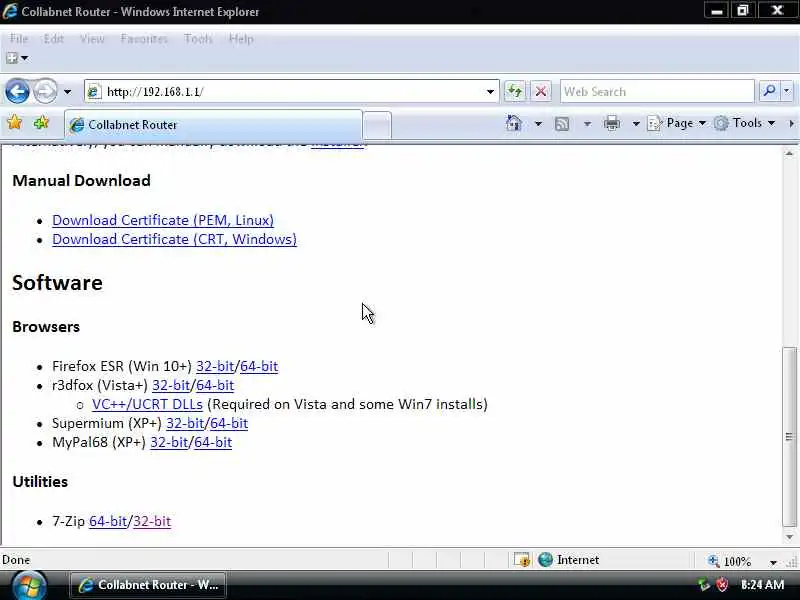800x600 pixels.
Task: Download 7-Zip 32-bit
Action: 152,521
